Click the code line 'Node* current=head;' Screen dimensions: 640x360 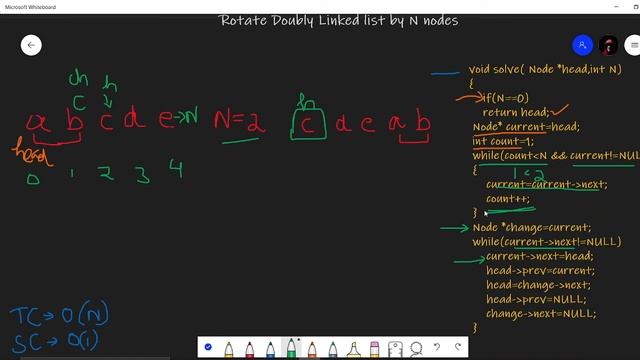click(526, 127)
